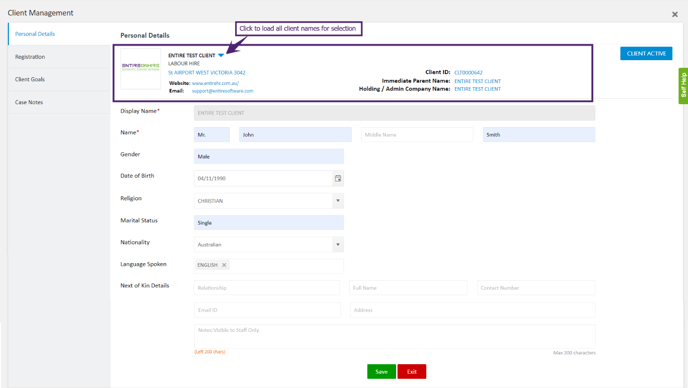688x388 pixels.
Task: Open the Self Help side tab
Action: (x=683, y=86)
